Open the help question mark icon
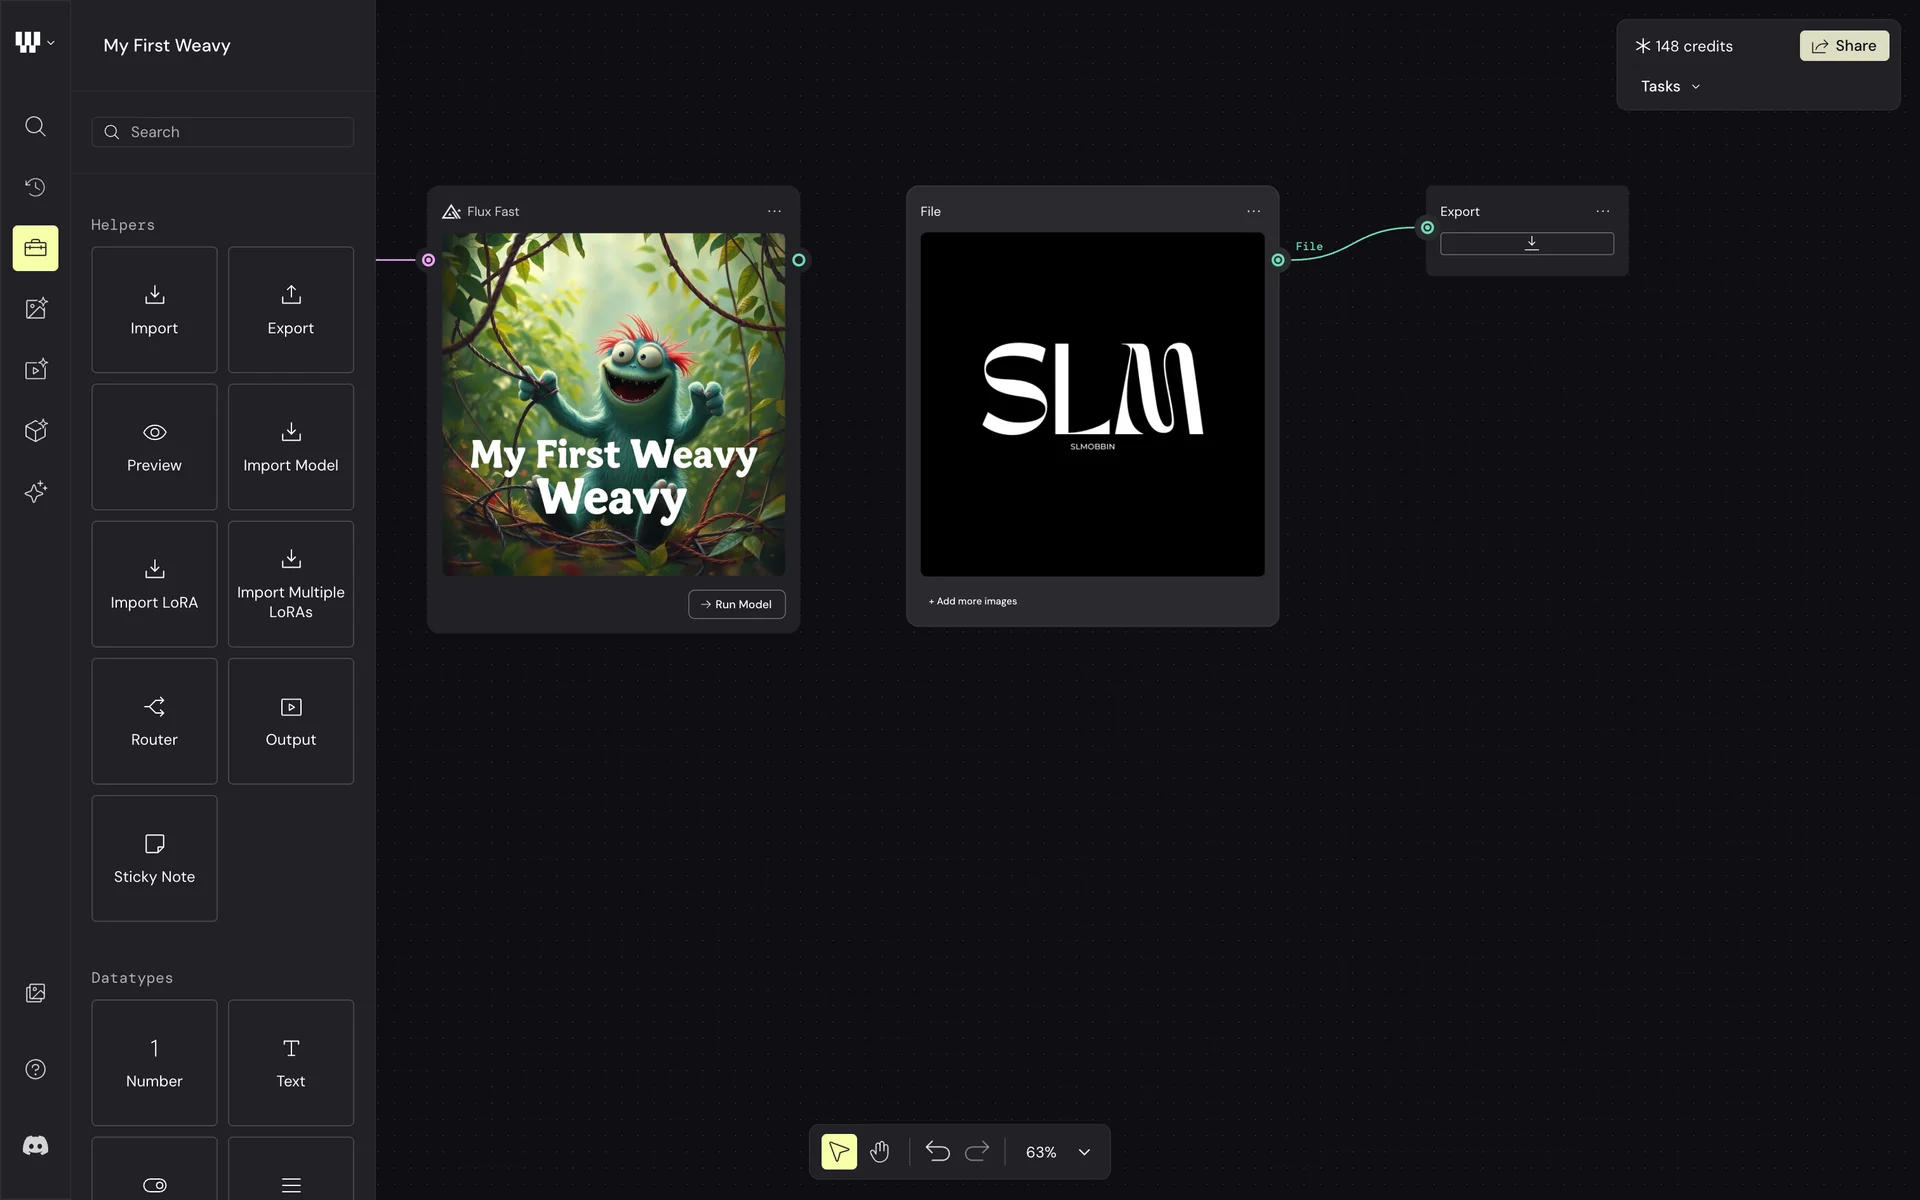The width and height of the screenshot is (1920, 1200). [x=35, y=1069]
